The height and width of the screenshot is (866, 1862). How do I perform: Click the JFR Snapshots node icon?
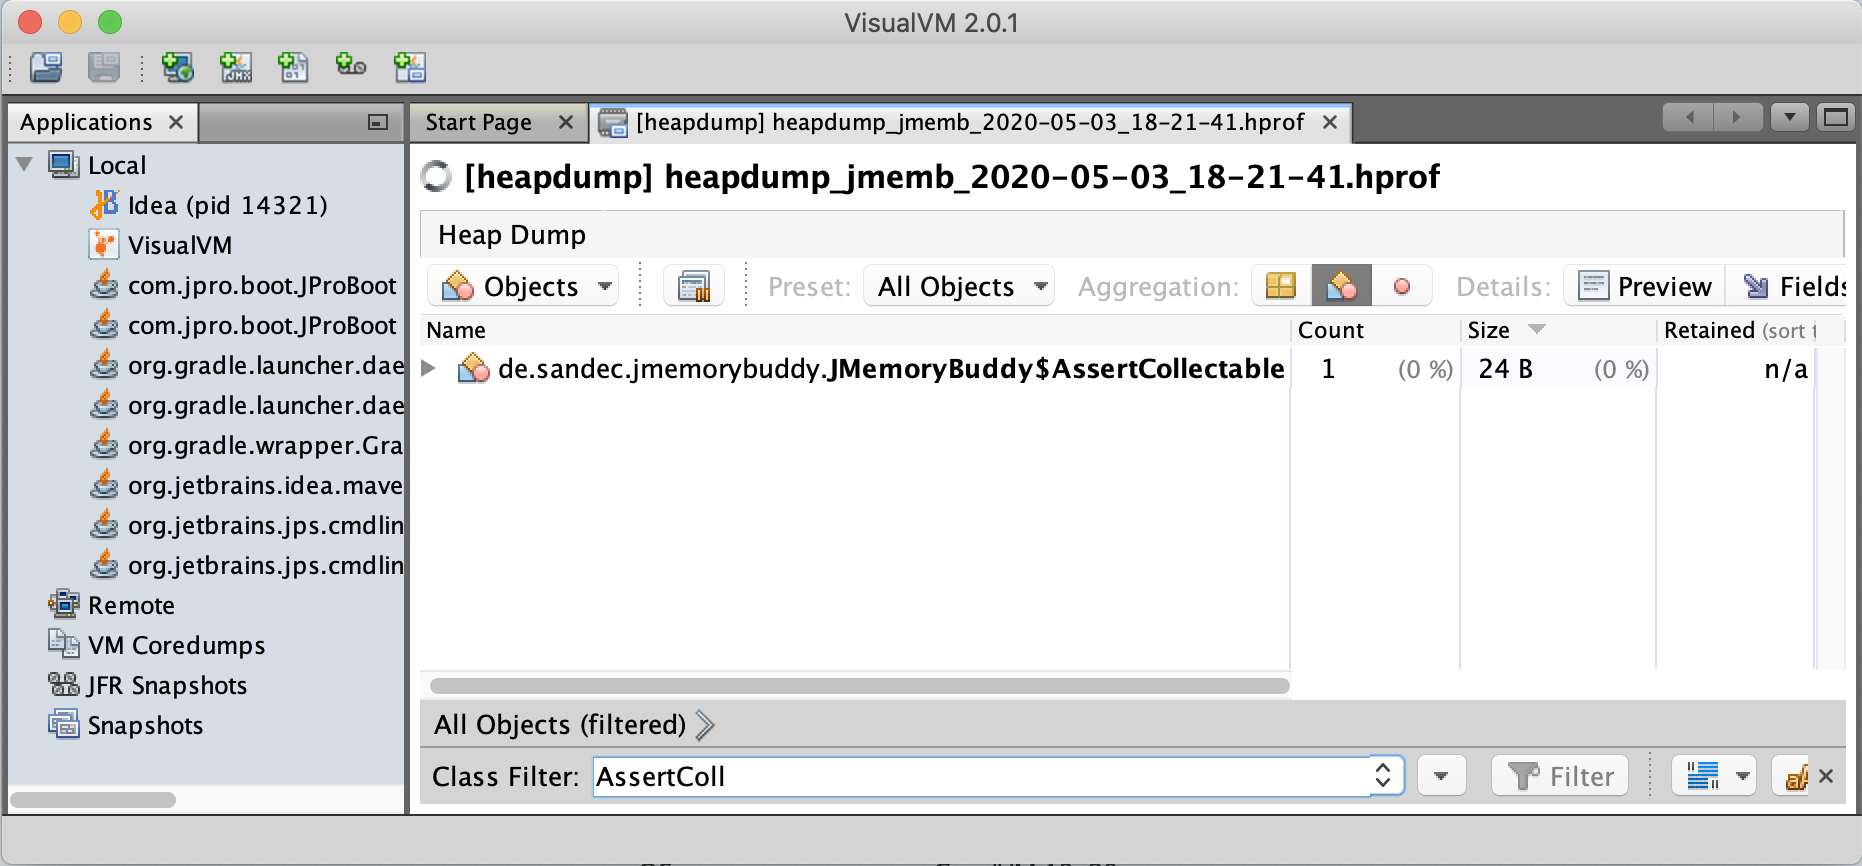click(x=64, y=684)
